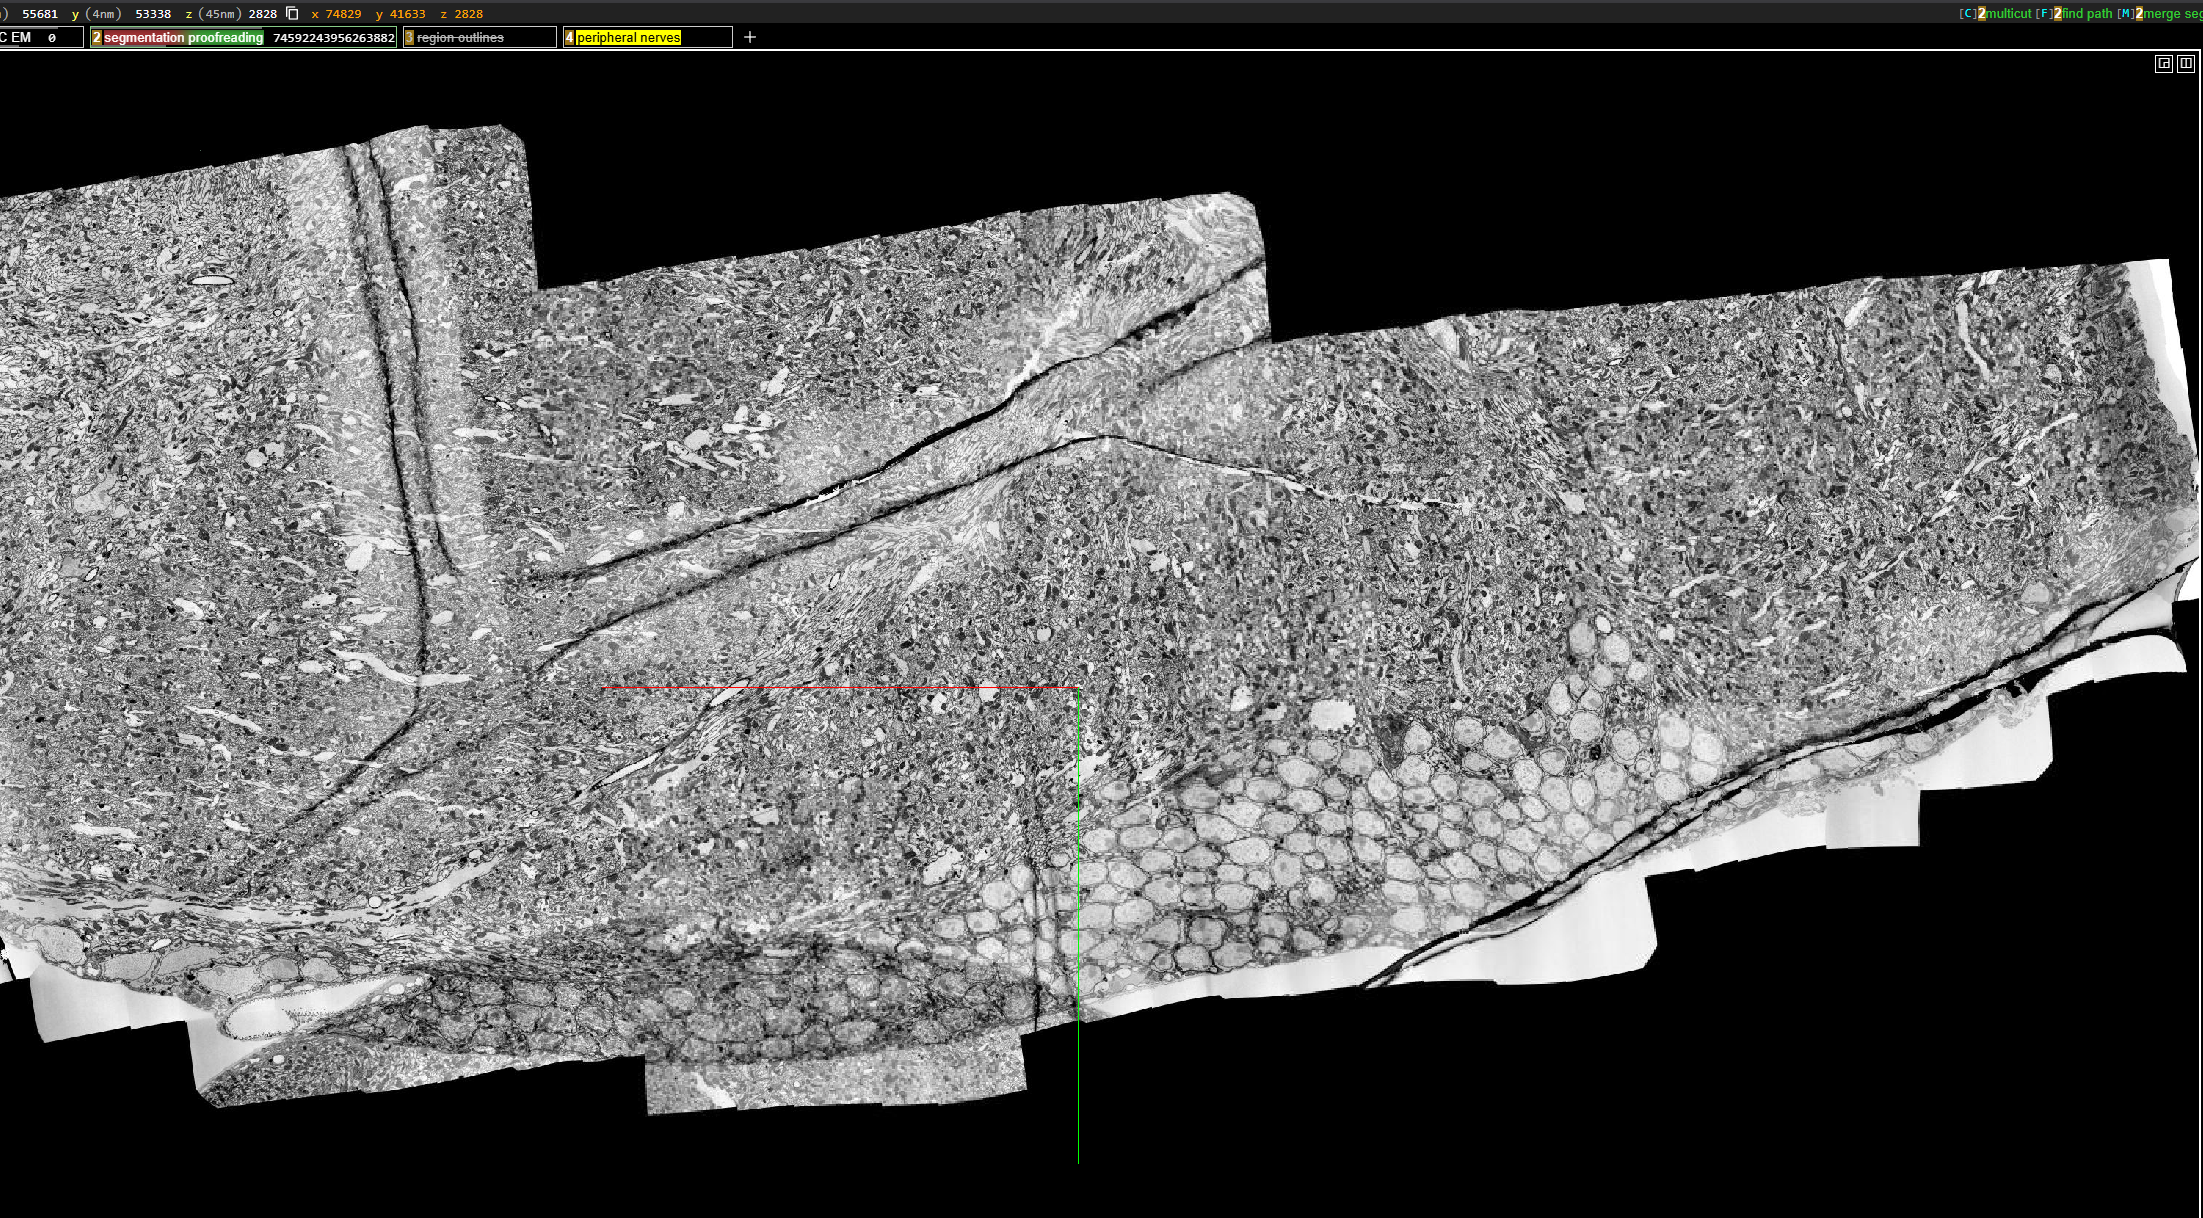The height and width of the screenshot is (1218, 2203).
Task: Toggle visibility of region outlines layer
Action: [x=460, y=37]
